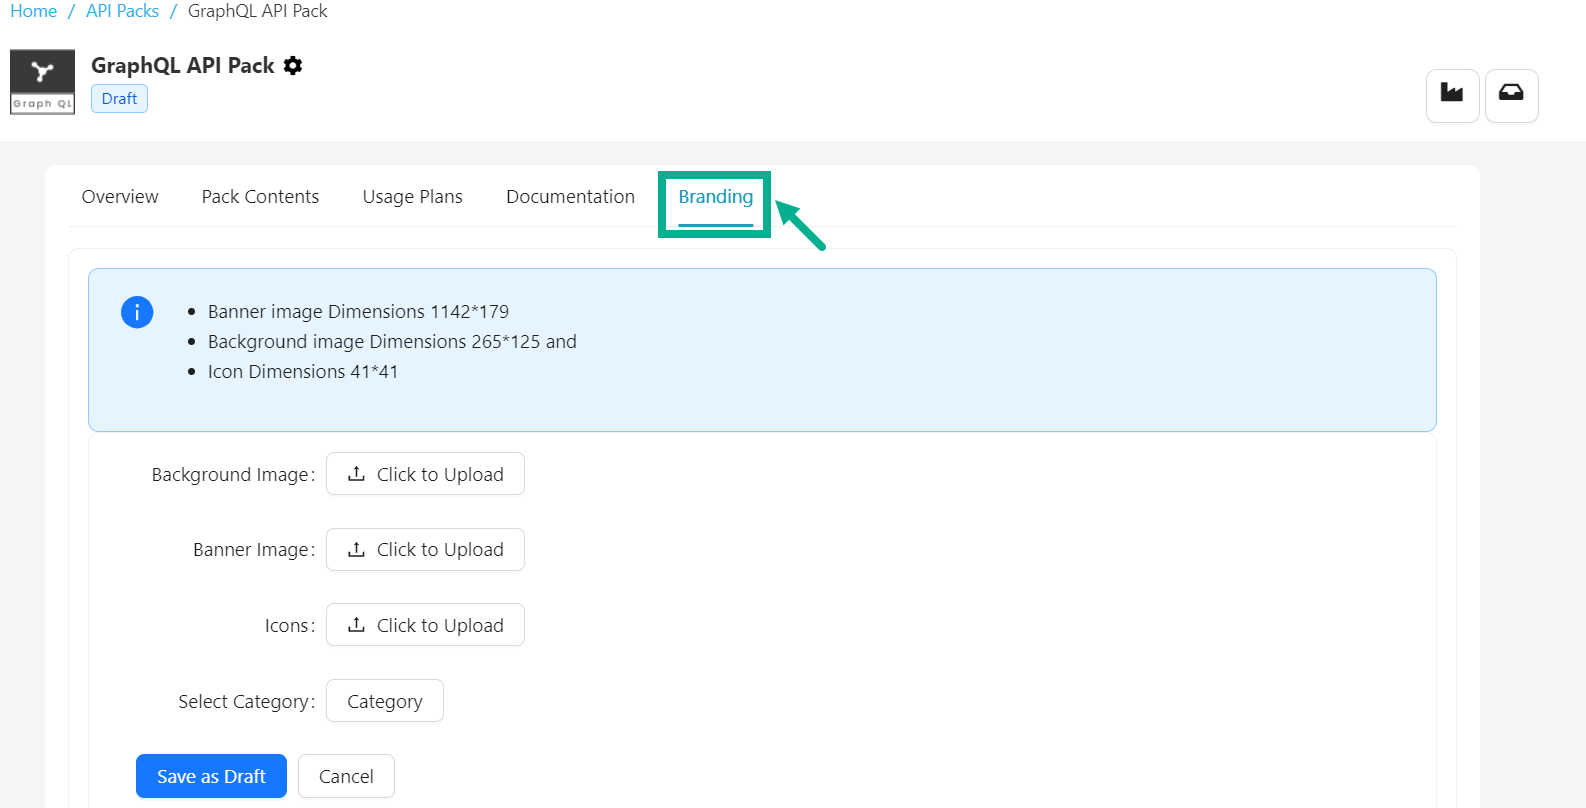Open the Select Category dropdown
Image resolution: width=1586 pixels, height=808 pixels.
[384, 701]
